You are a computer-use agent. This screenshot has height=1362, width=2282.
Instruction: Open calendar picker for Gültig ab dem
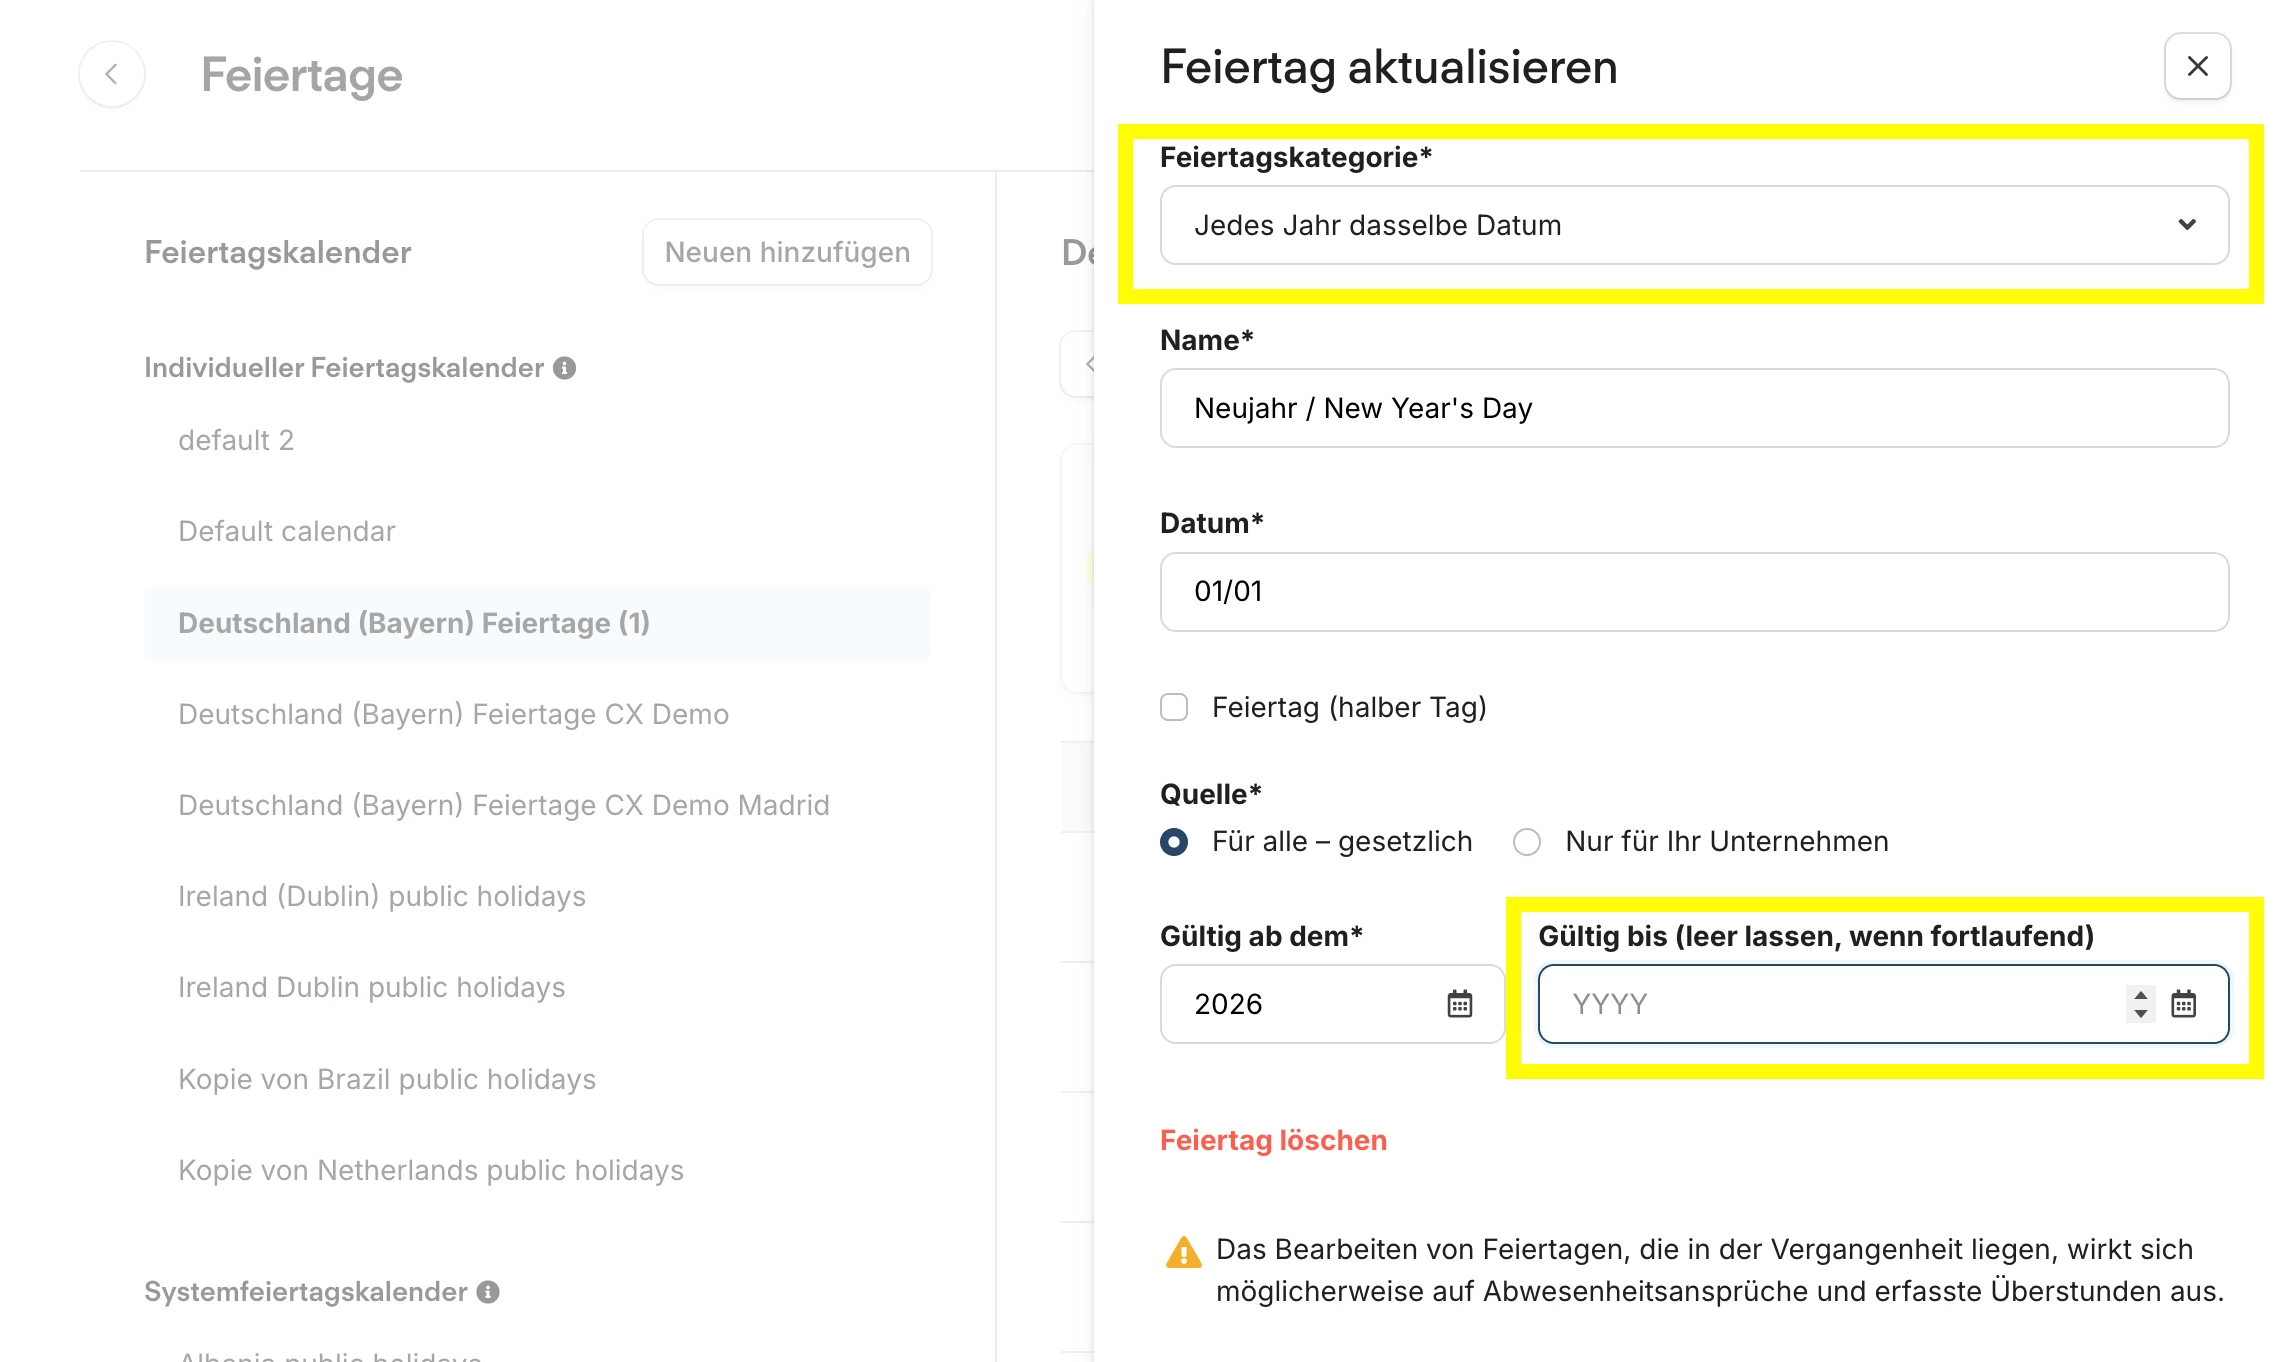(x=1460, y=1003)
